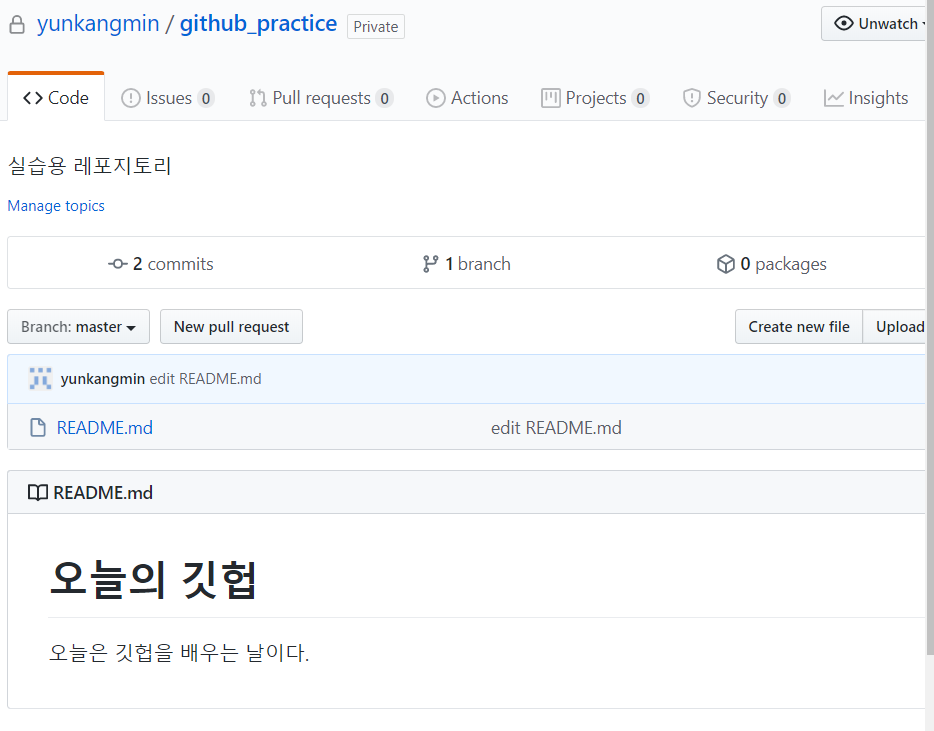Click the Create new file button
The height and width of the screenshot is (731, 934).
799,326
